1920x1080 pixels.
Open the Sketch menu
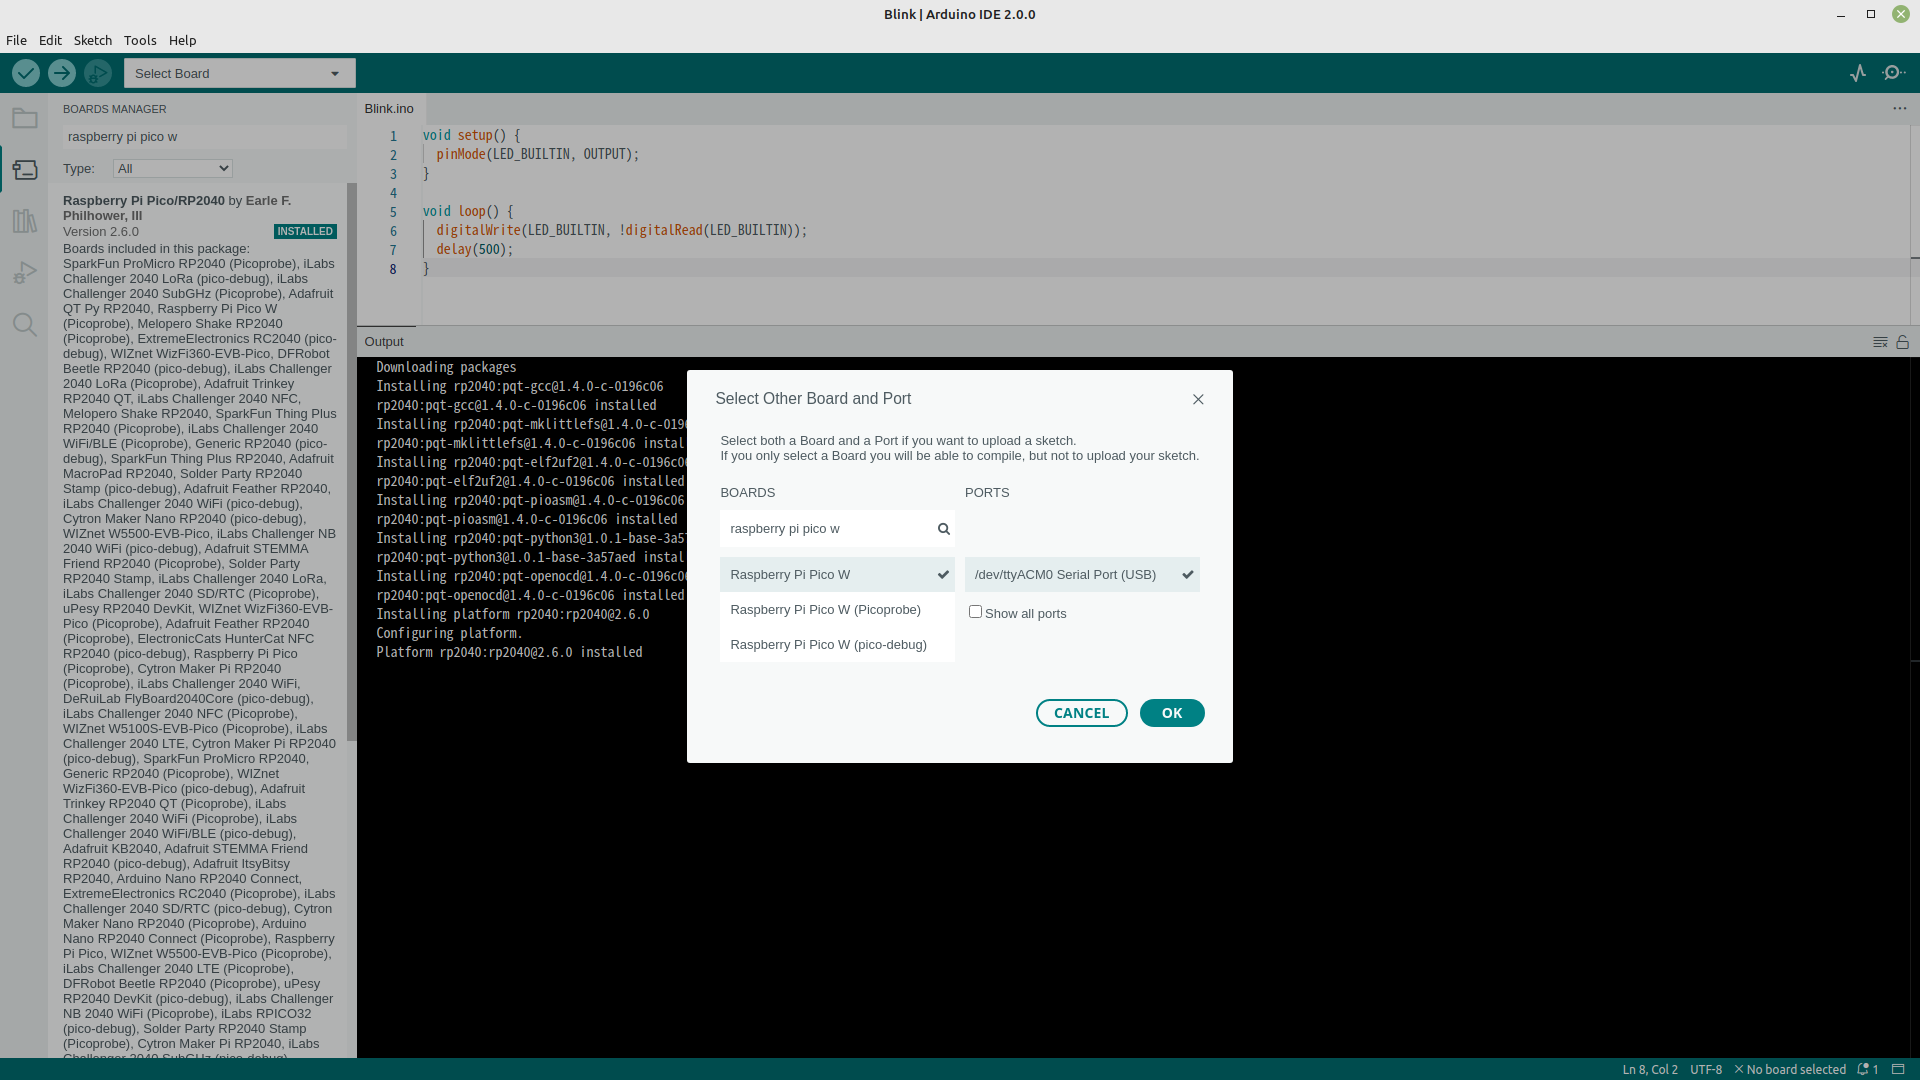pos(92,40)
